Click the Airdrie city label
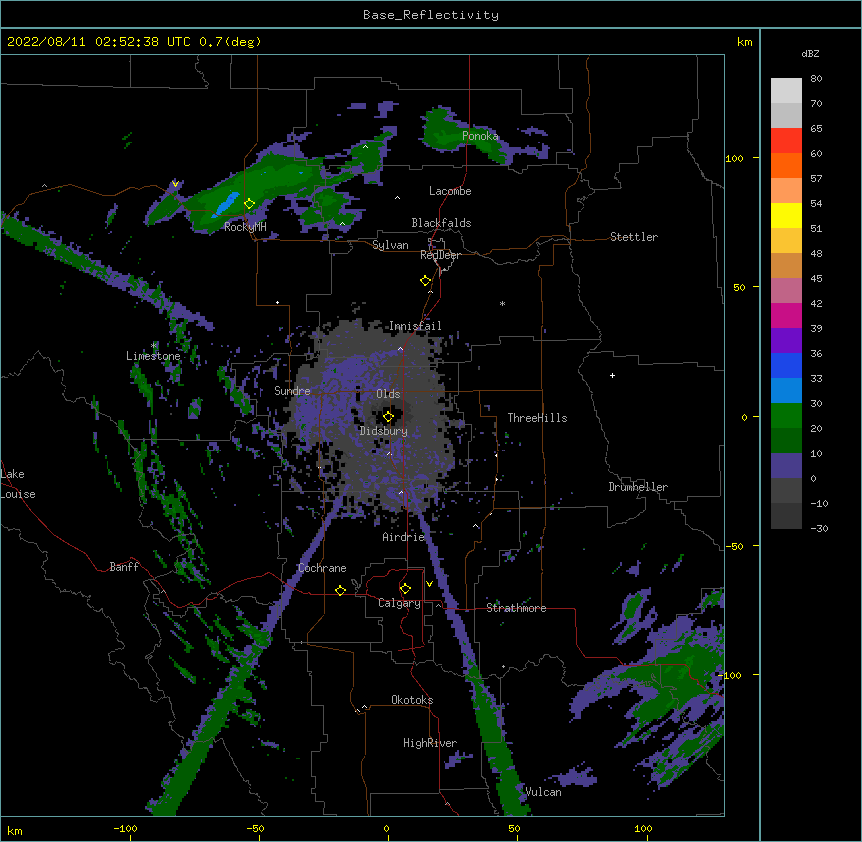 pos(404,537)
